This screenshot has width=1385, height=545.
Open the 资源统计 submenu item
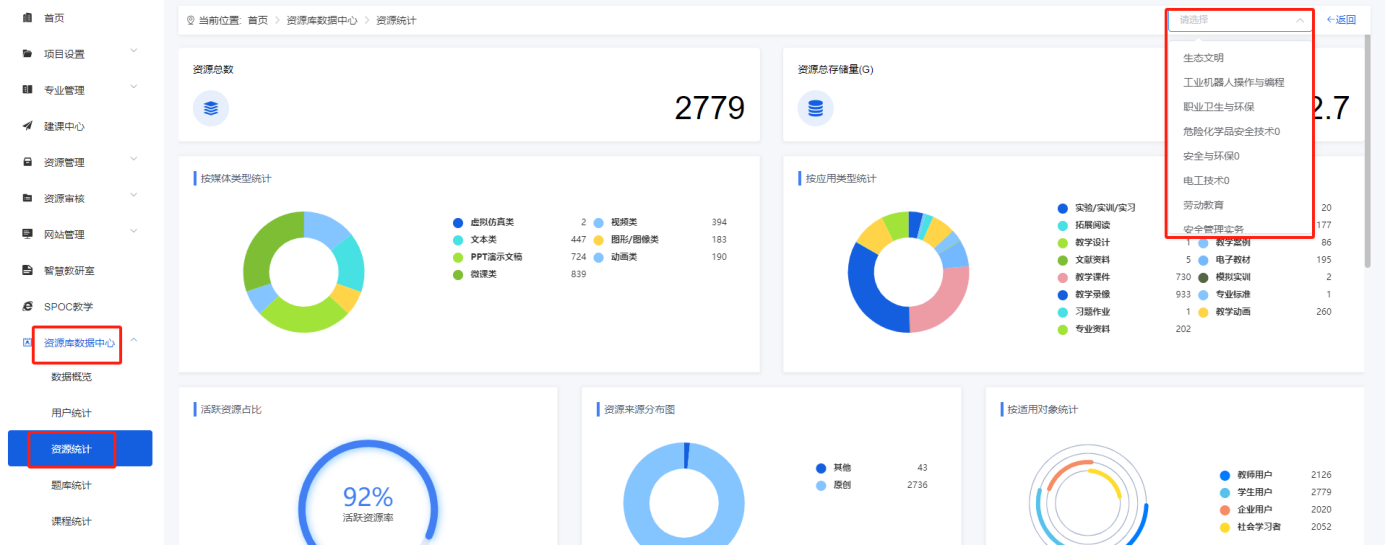[x=80, y=449]
